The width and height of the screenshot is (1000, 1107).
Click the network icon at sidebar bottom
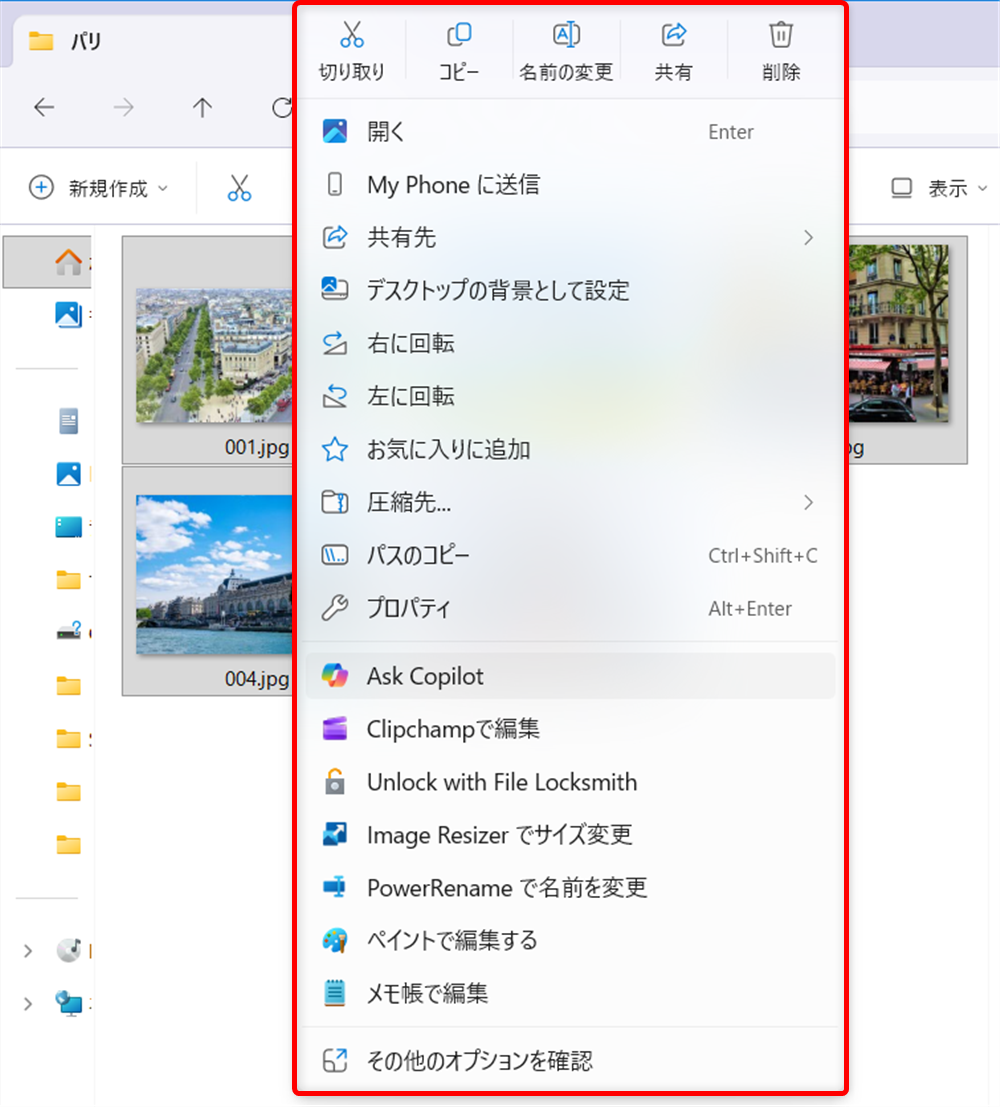click(68, 1004)
